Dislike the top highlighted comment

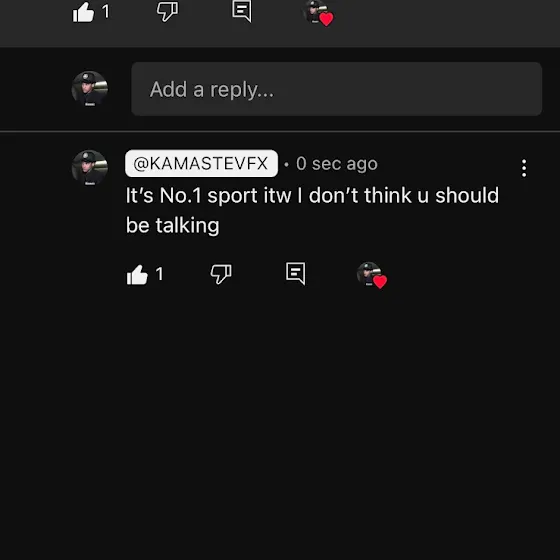(x=167, y=12)
